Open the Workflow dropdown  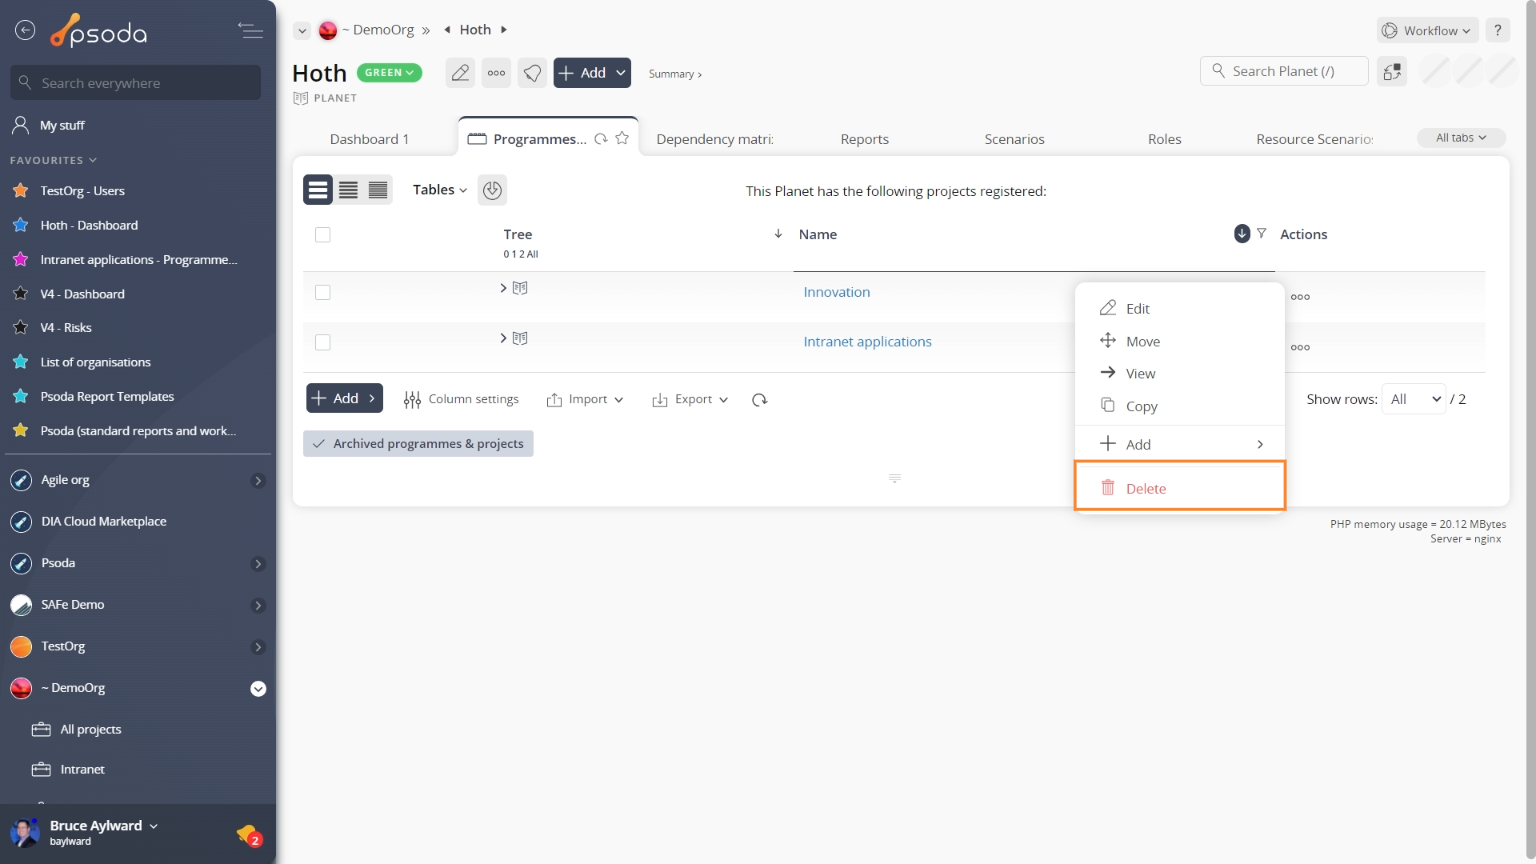pyautogui.click(x=1427, y=30)
